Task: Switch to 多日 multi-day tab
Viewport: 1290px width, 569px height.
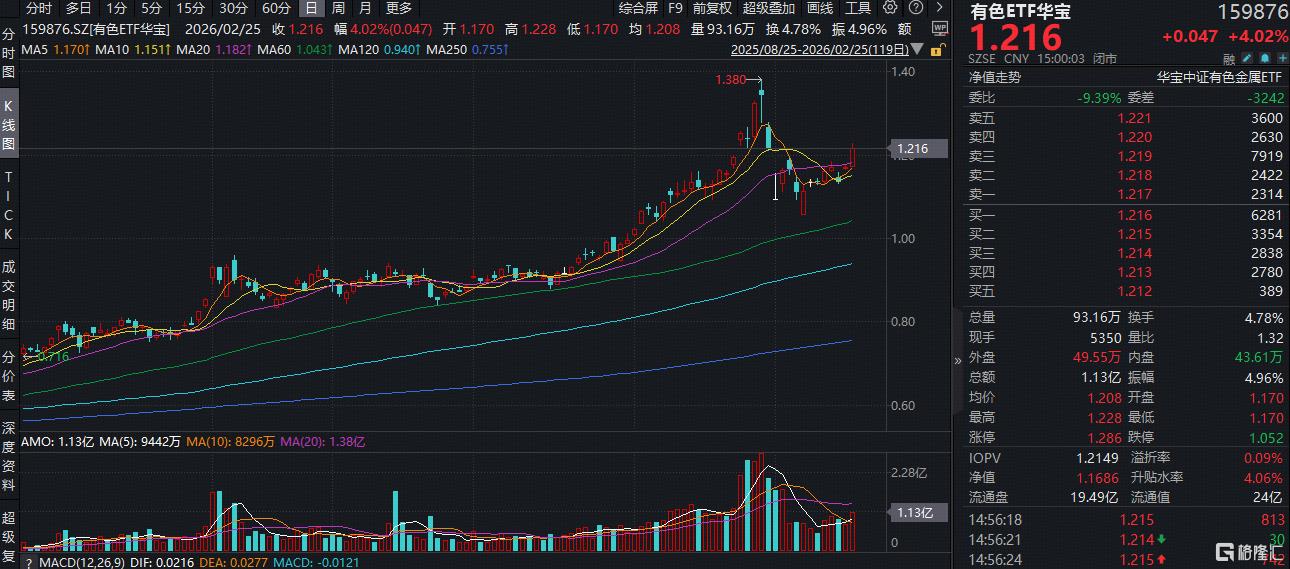Action: (79, 8)
